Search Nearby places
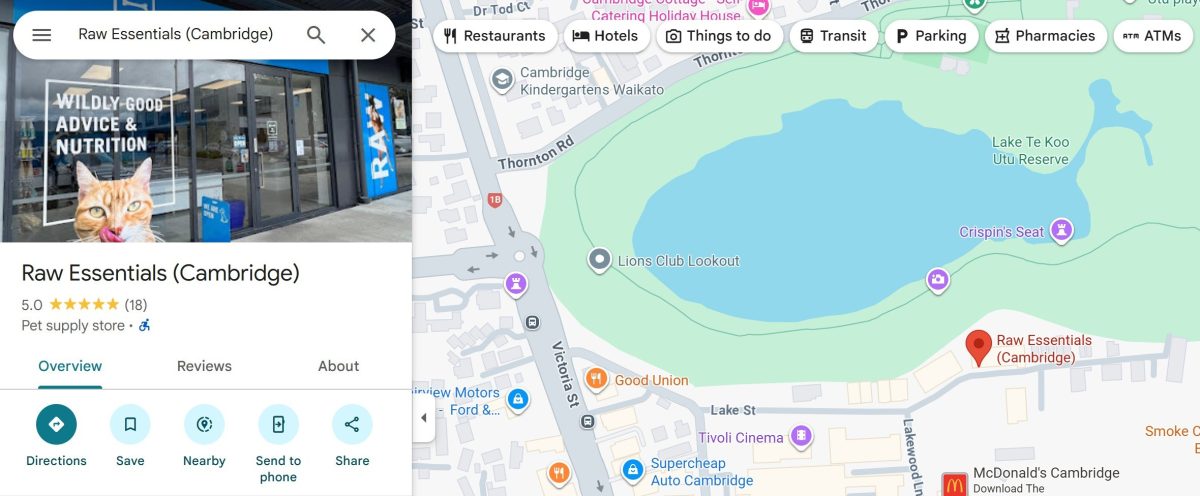Viewport: 1200px width, 496px height. point(204,436)
